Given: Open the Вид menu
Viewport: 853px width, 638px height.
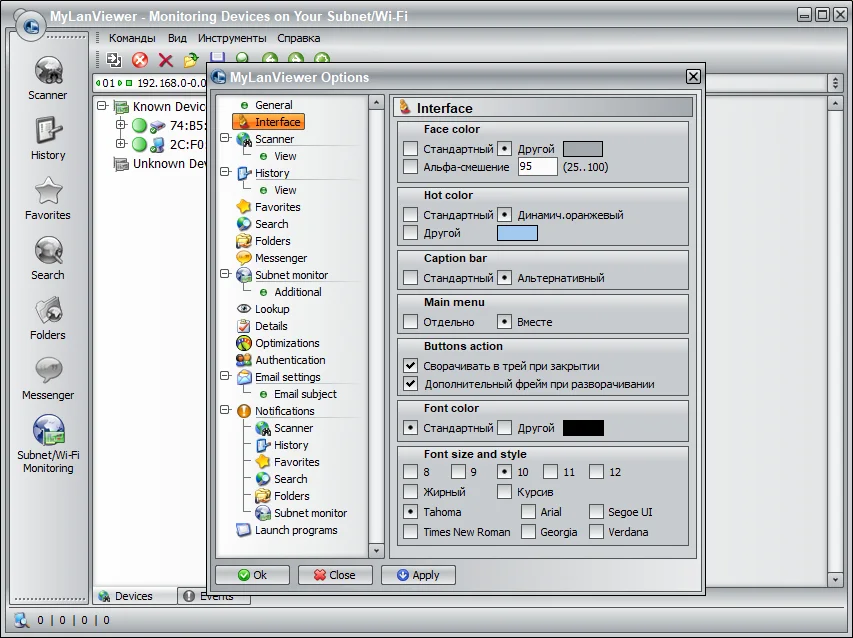Looking at the screenshot, I should tap(177, 38).
